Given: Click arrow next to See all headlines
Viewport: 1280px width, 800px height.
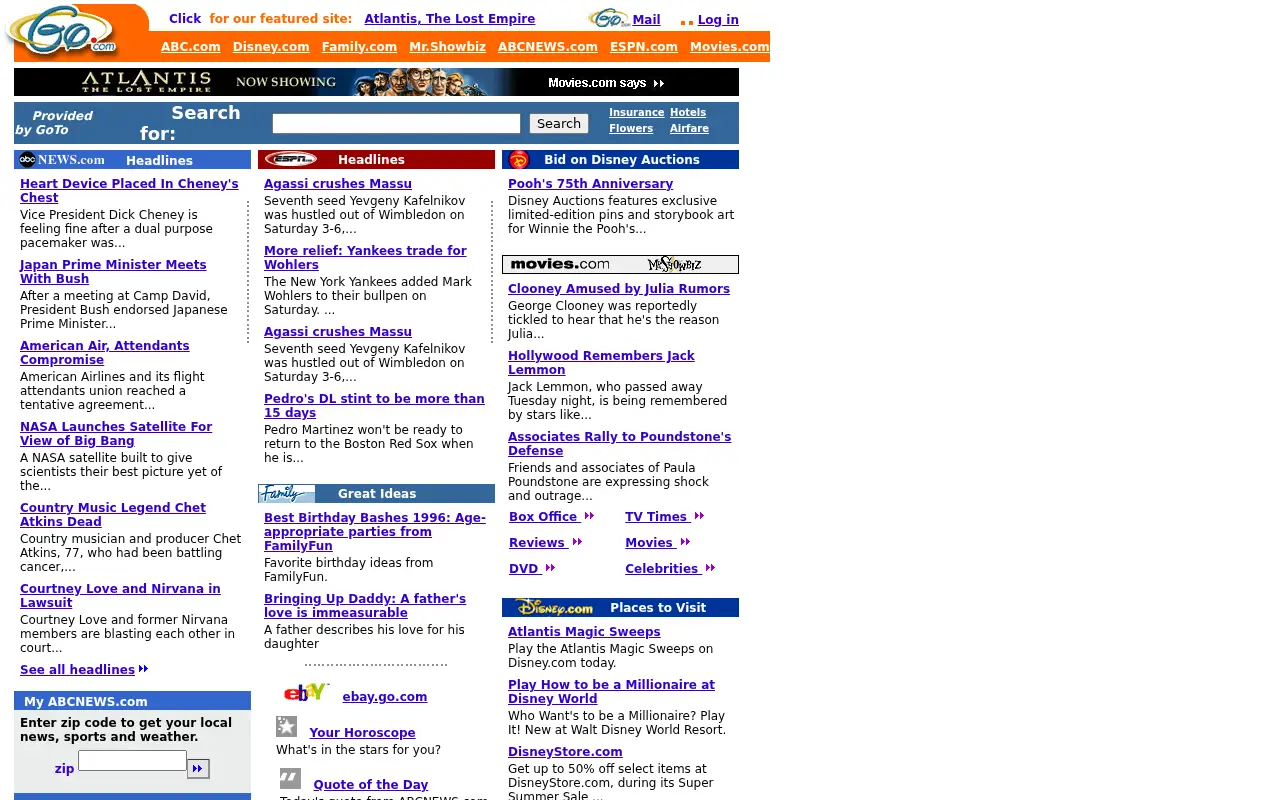Looking at the screenshot, I should pyautogui.click(x=143, y=669).
